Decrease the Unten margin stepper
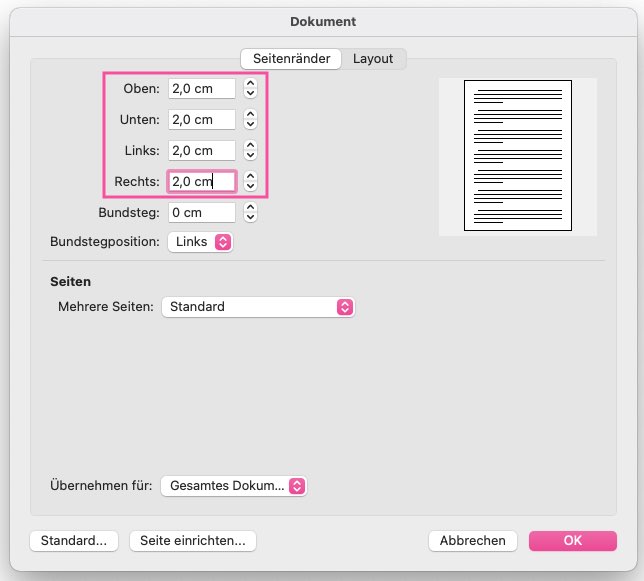Viewport: 644px width, 581px height. (250, 125)
